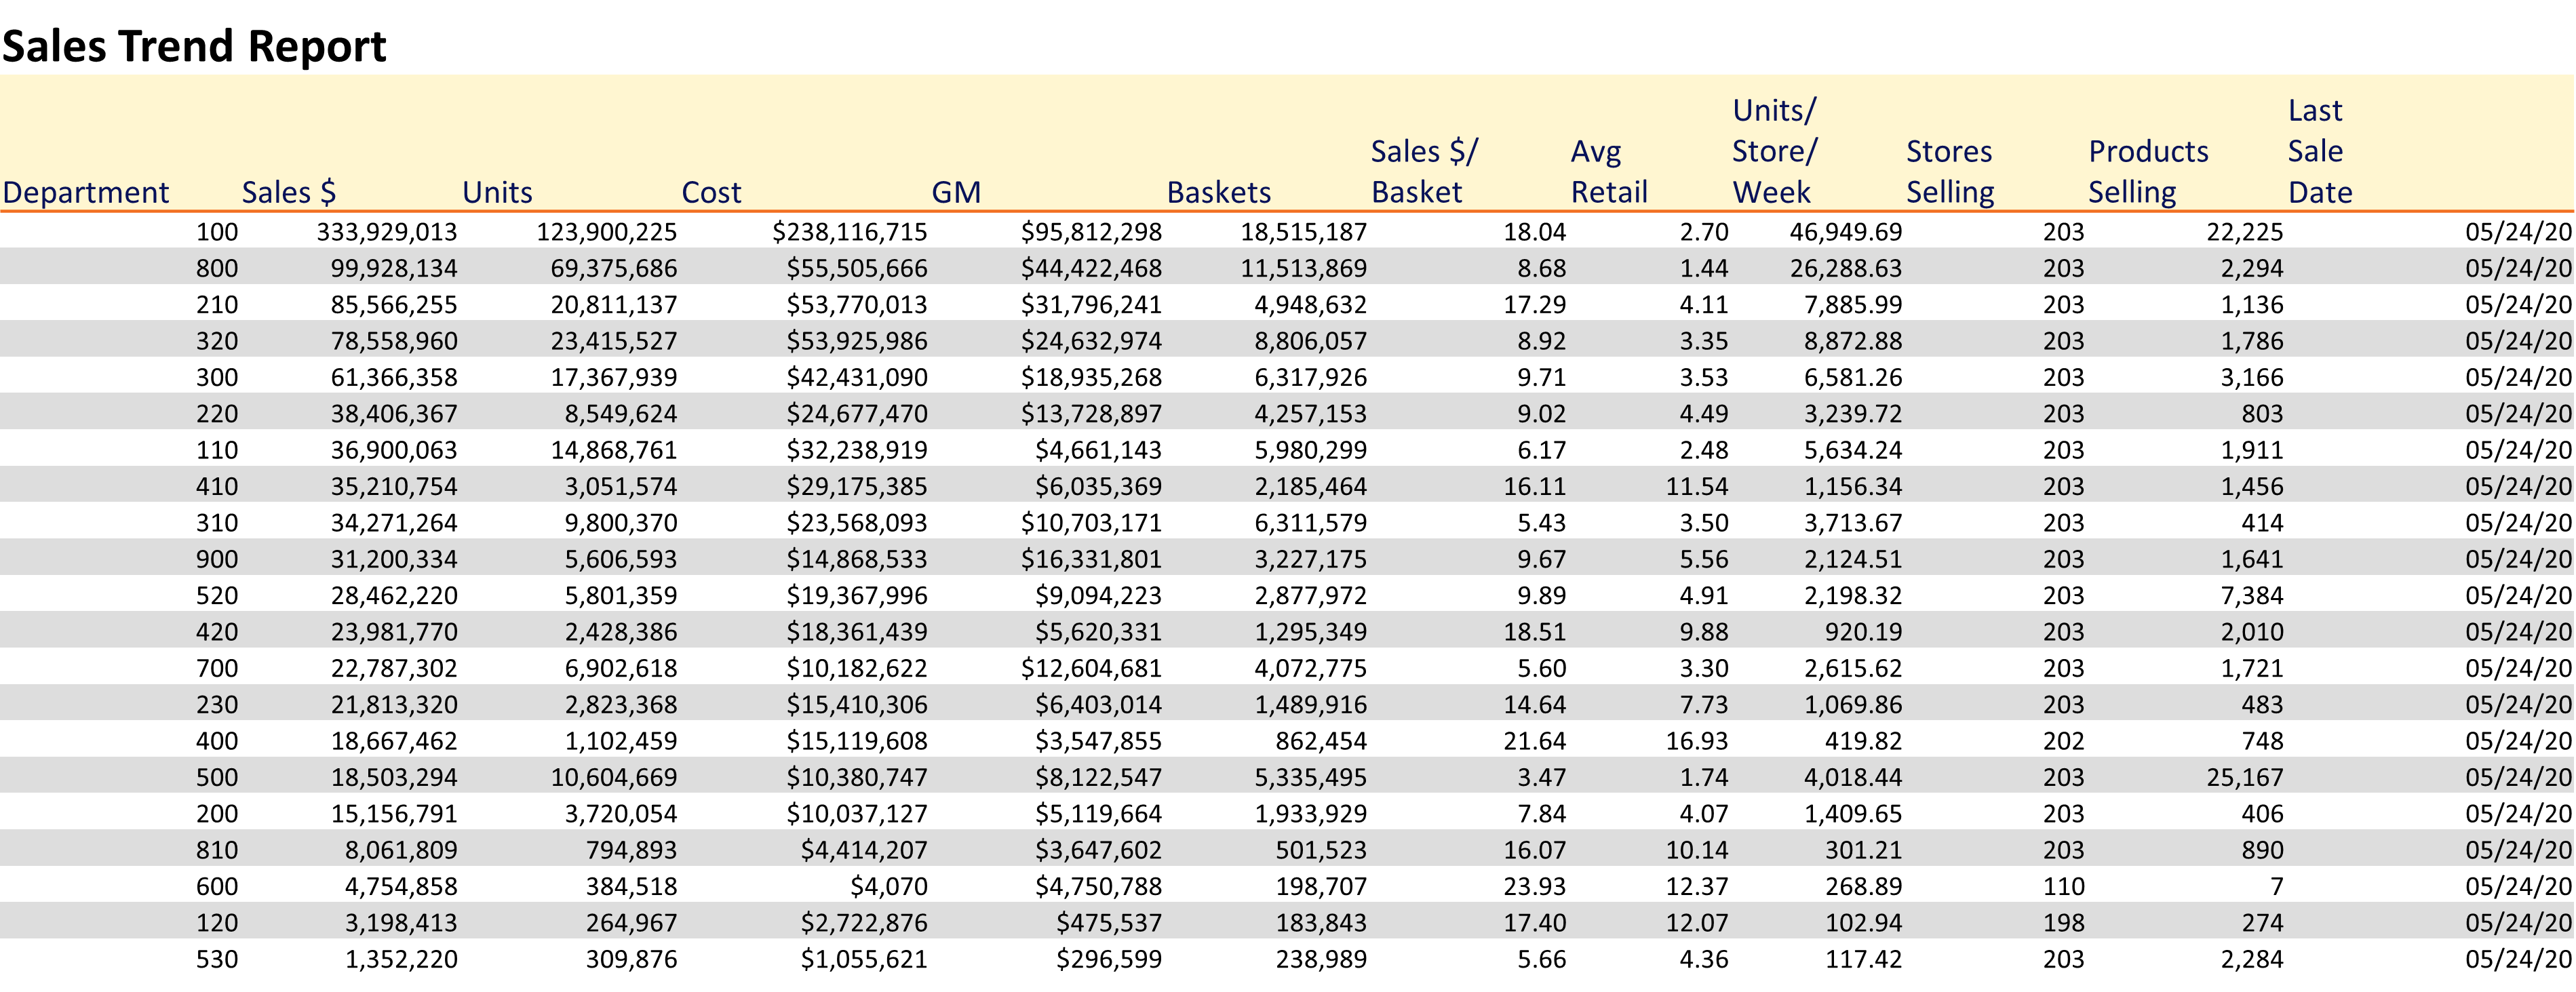Click stores selling value 110

coord(2064,887)
